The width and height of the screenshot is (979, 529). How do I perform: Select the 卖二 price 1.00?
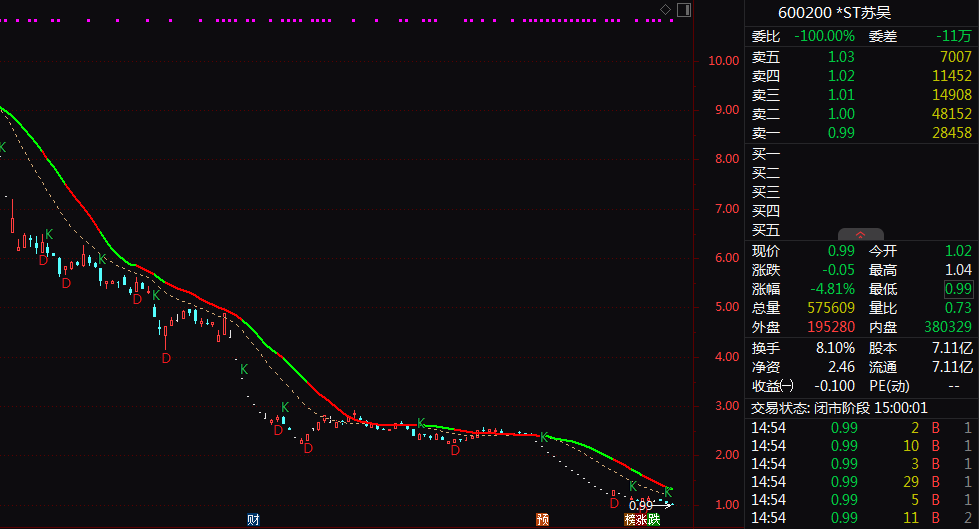pyautogui.click(x=841, y=114)
